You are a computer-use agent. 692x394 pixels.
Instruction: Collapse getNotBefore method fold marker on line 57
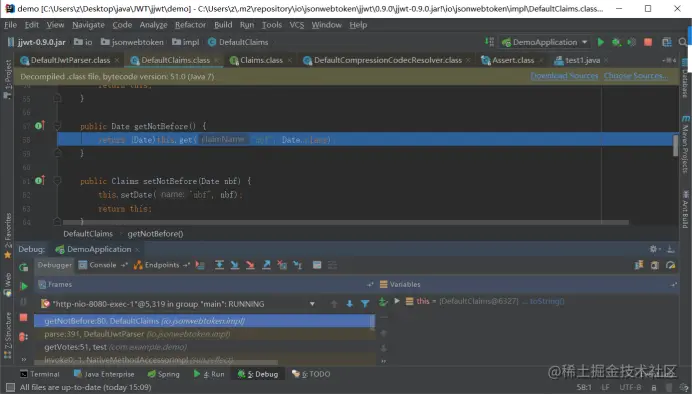57,126
